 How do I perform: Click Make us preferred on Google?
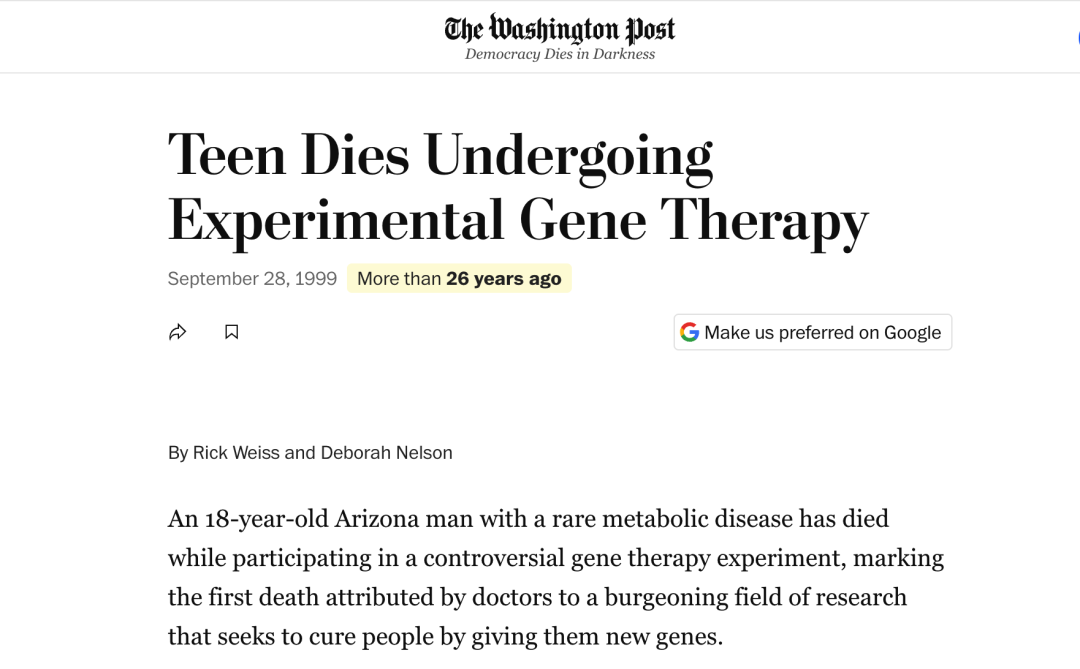813,332
